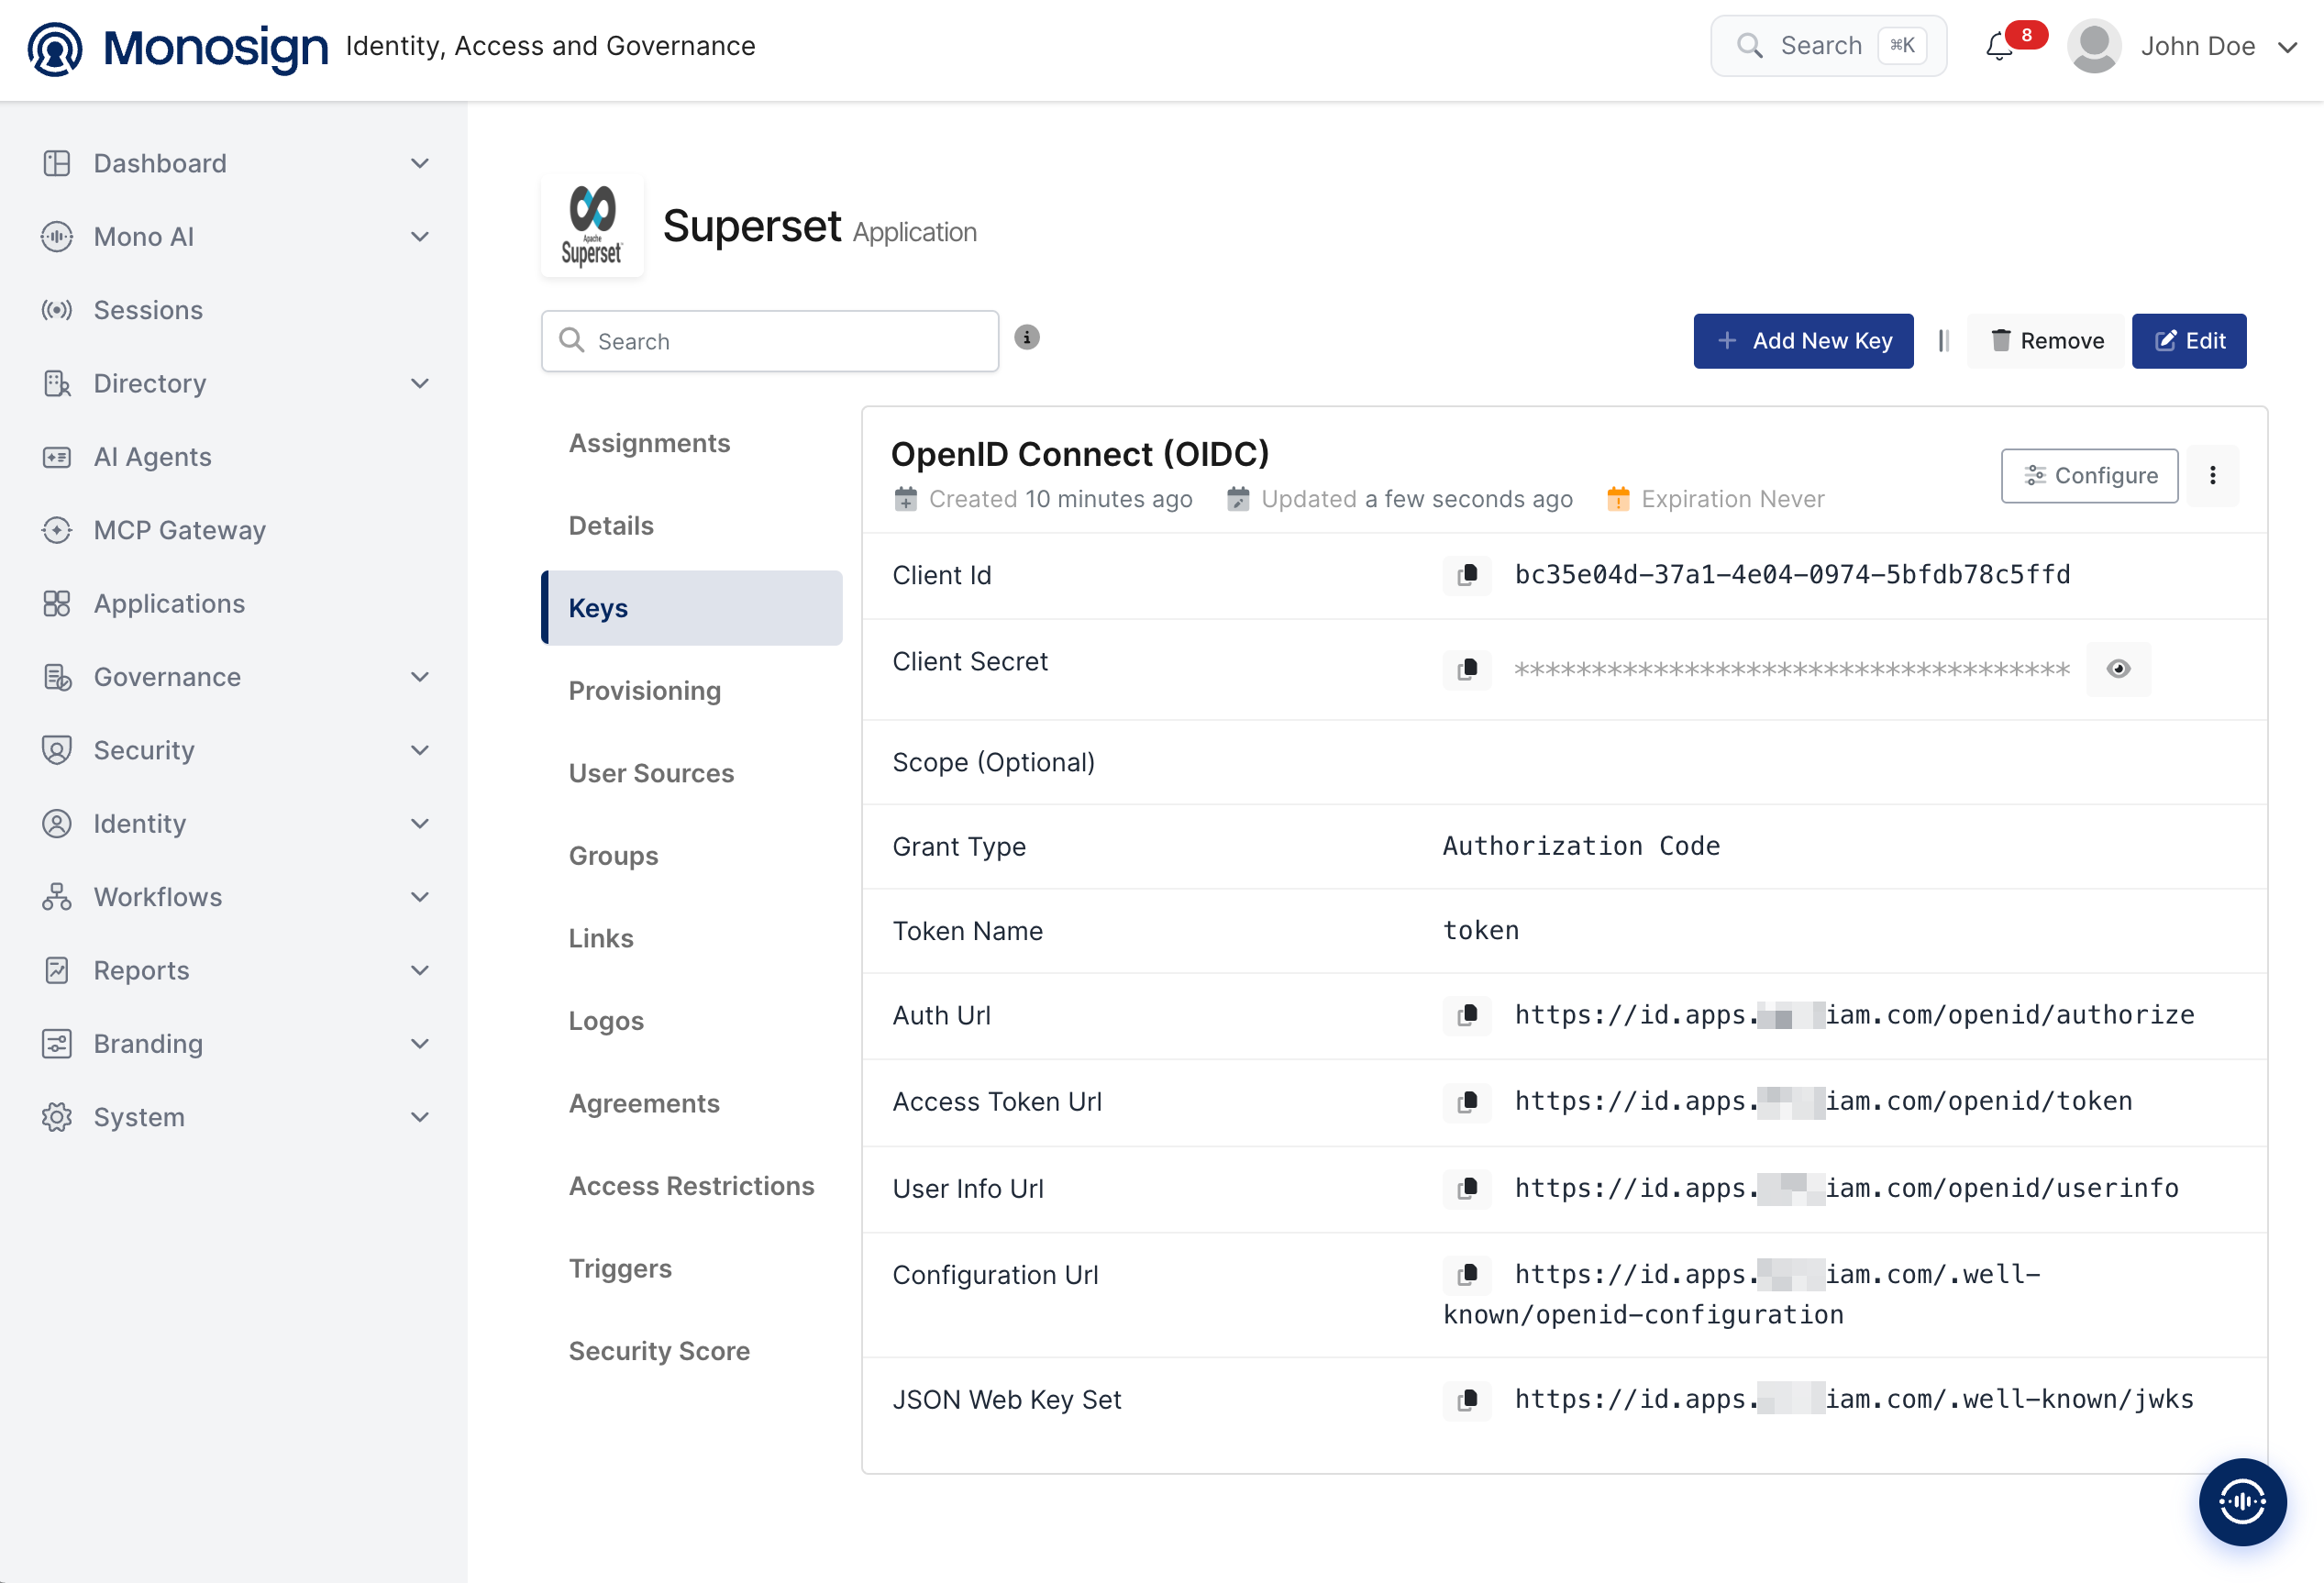Open the Access Restrictions tab
The width and height of the screenshot is (2324, 1583).
691,1186
